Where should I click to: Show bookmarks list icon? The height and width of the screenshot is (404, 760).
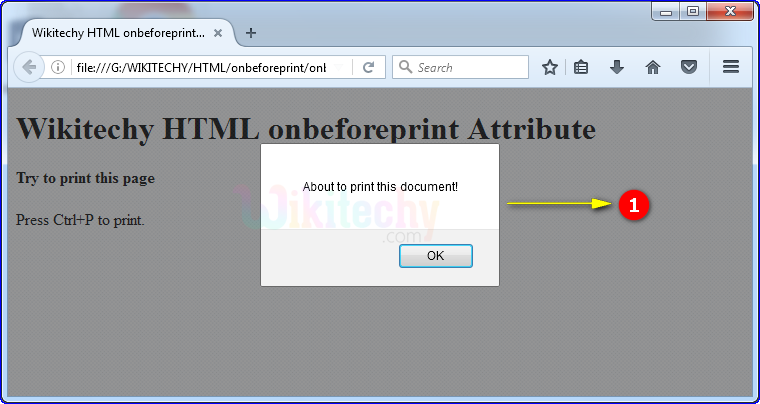coord(582,67)
